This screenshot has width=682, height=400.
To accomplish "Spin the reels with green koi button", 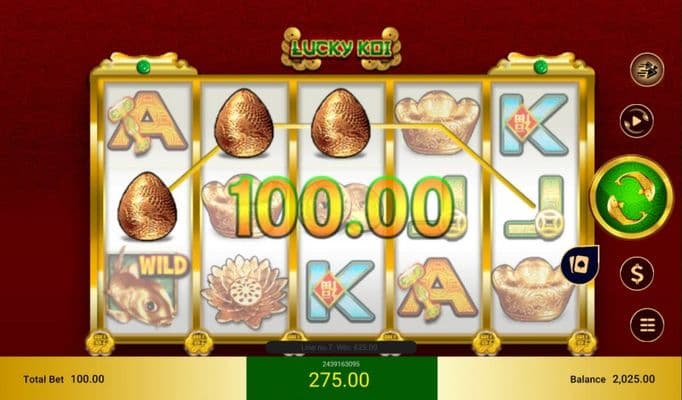I will [631, 197].
